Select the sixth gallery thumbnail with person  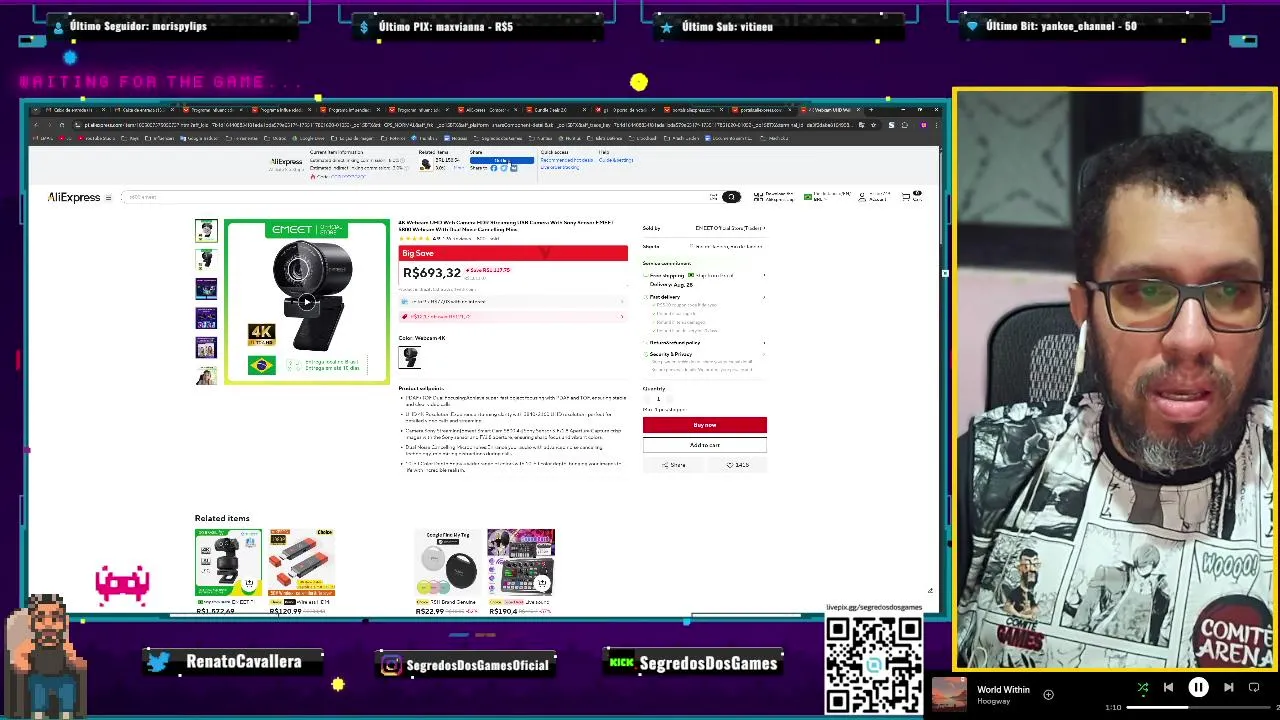click(x=206, y=375)
